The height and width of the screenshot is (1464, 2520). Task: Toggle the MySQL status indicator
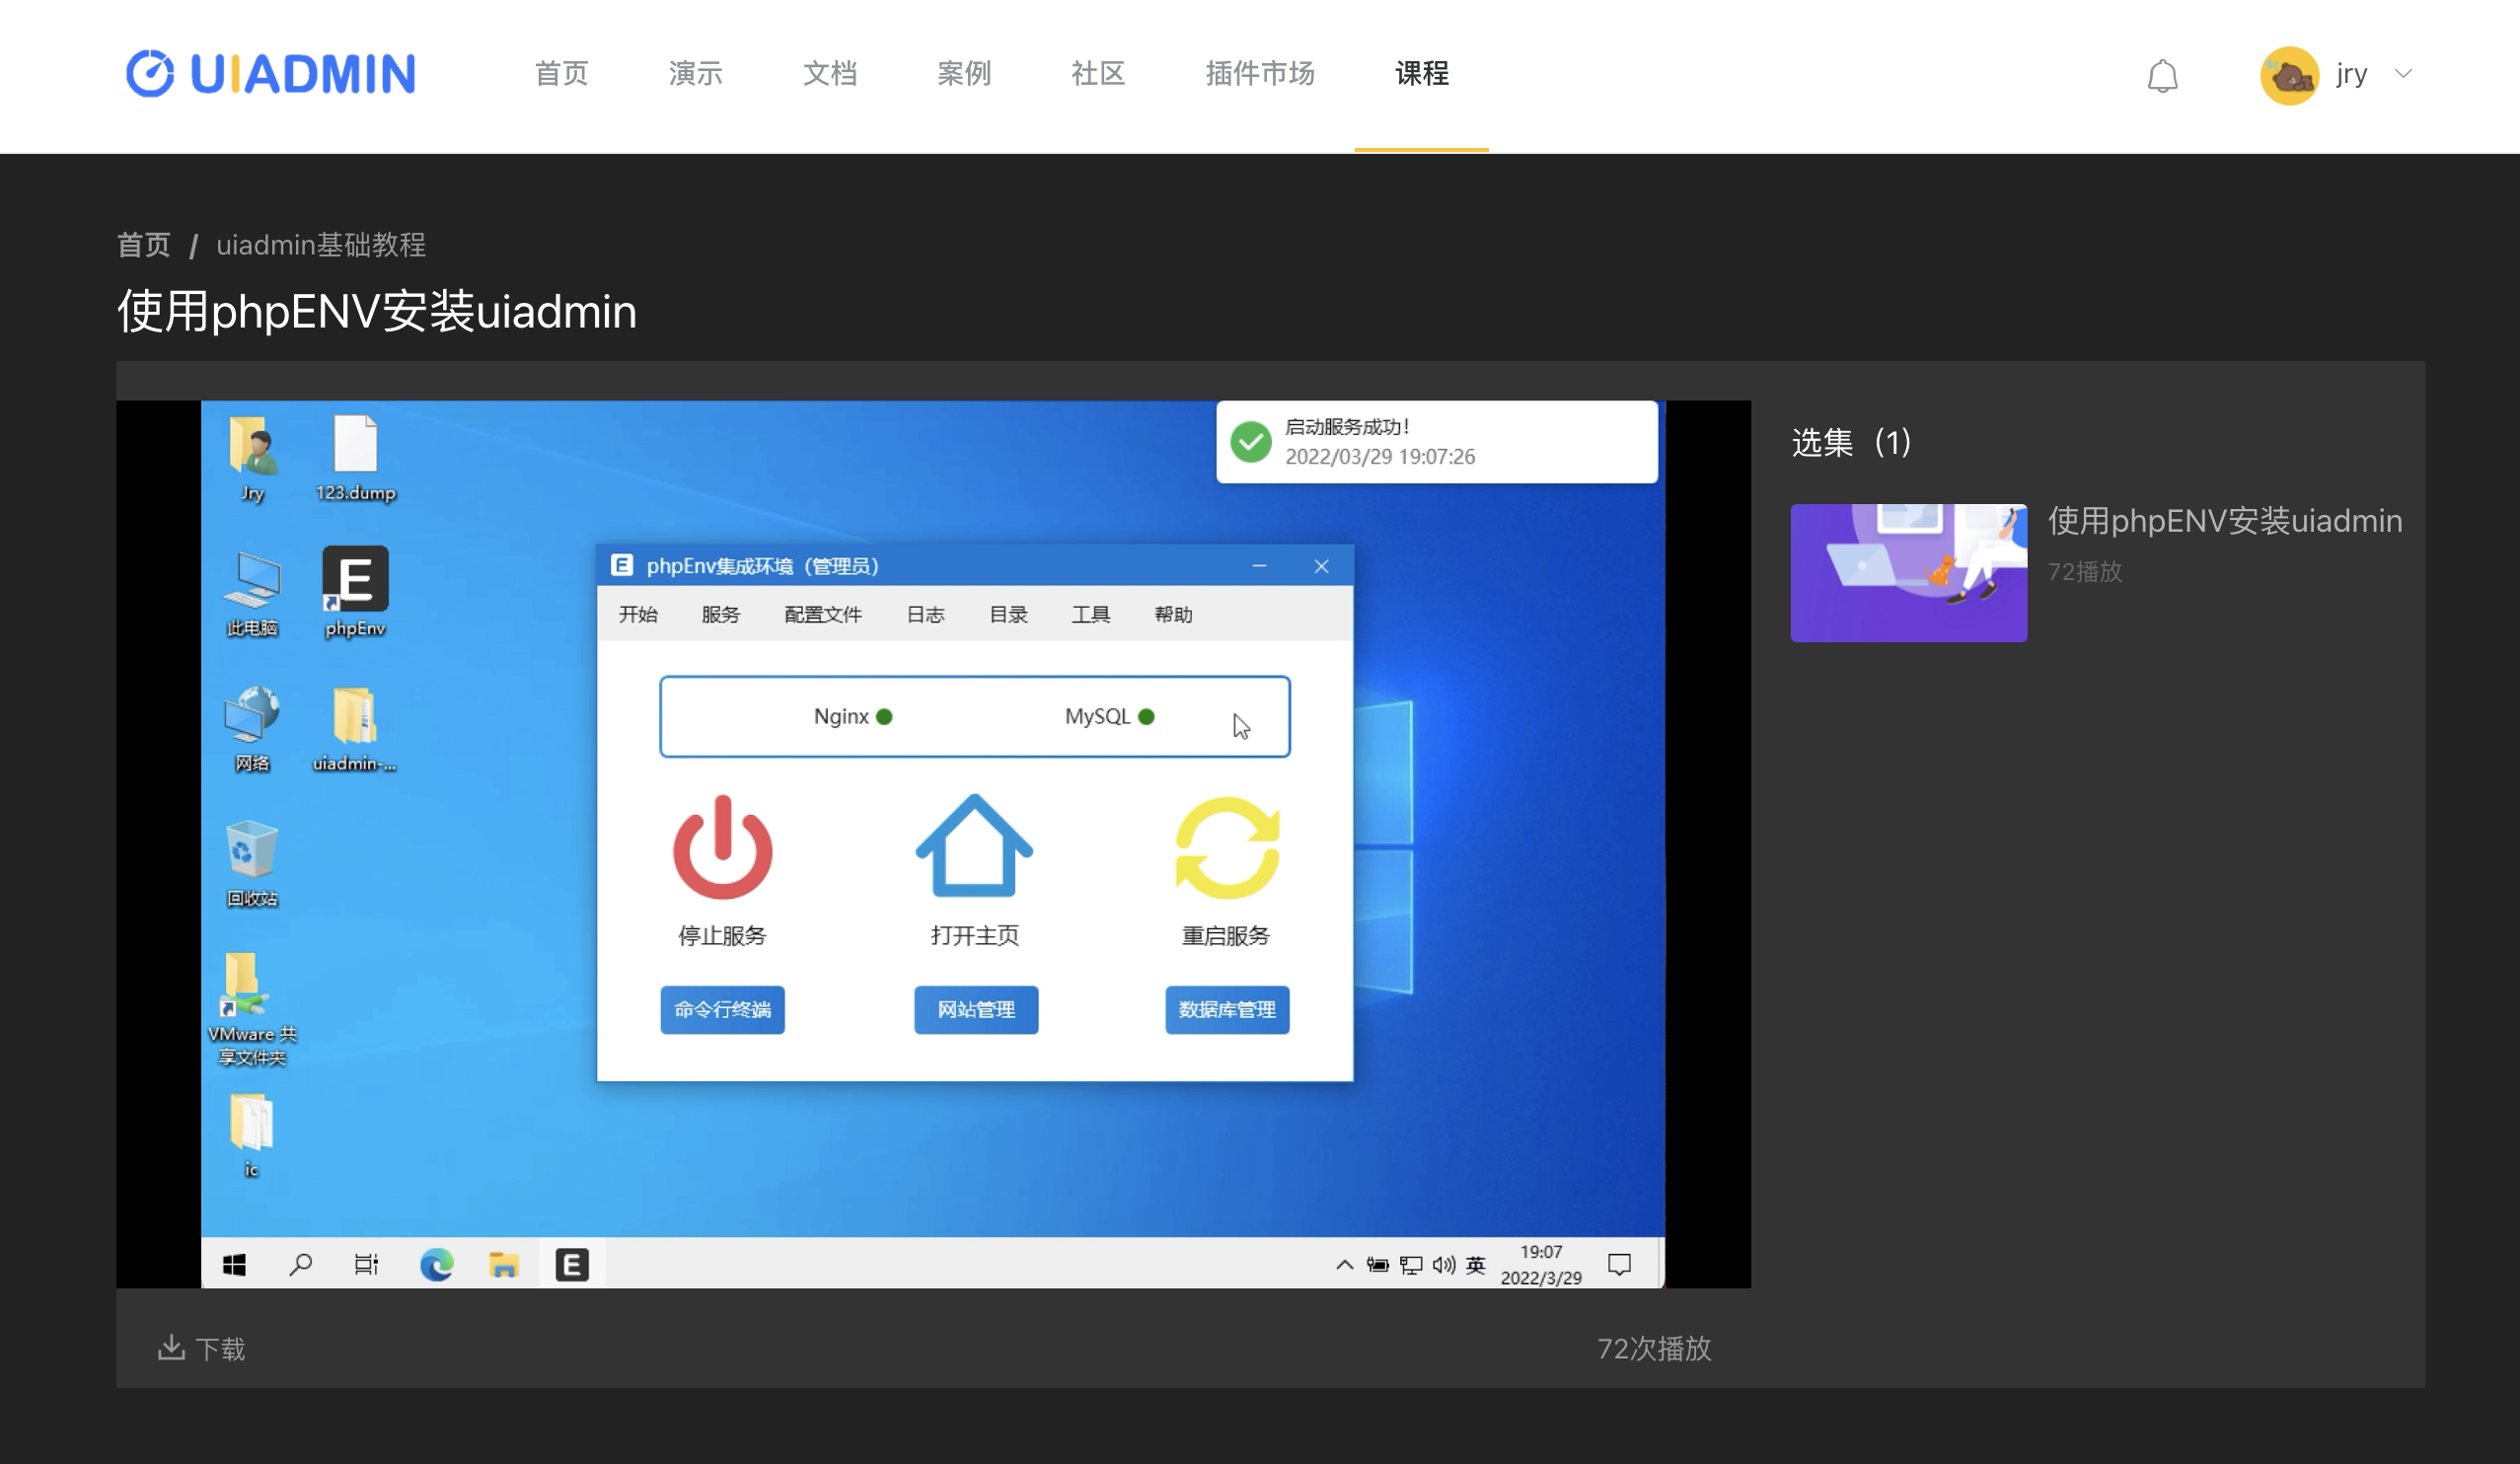pyautogui.click(x=1146, y=716)
